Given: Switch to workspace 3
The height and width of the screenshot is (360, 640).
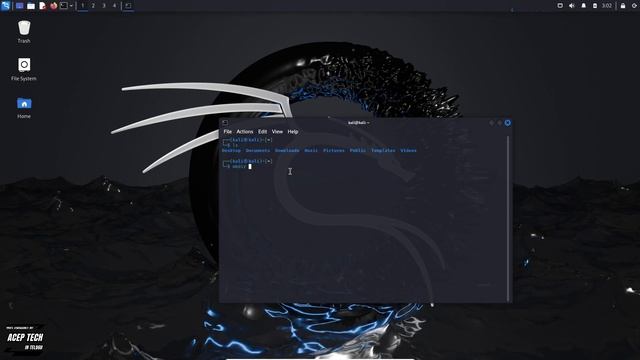Looking at the screenshot, I should pos(104,6).
